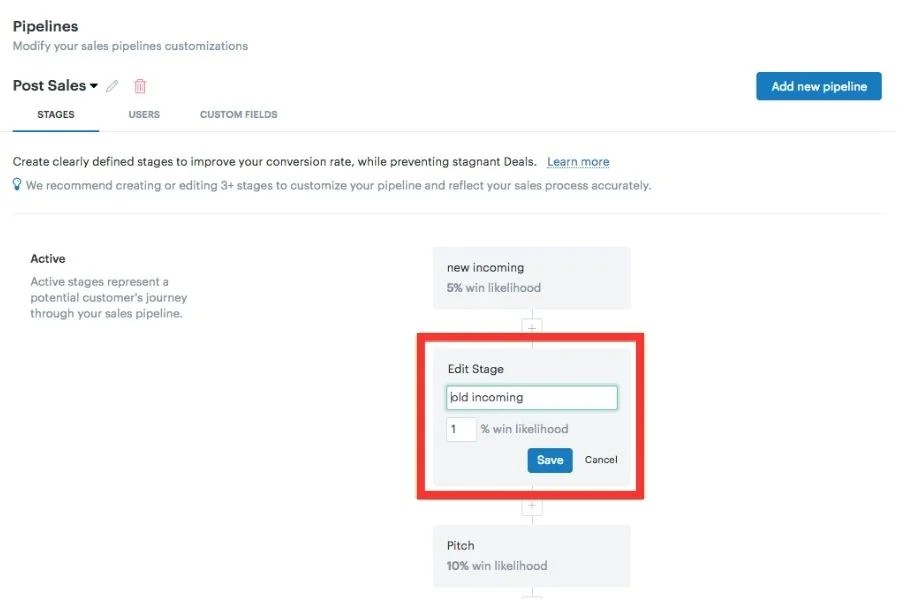The height and width of the screenshot is (599, 902).
Task: Select the Pitch stage card
Action: pyautogui.click(x=532, y=556)
